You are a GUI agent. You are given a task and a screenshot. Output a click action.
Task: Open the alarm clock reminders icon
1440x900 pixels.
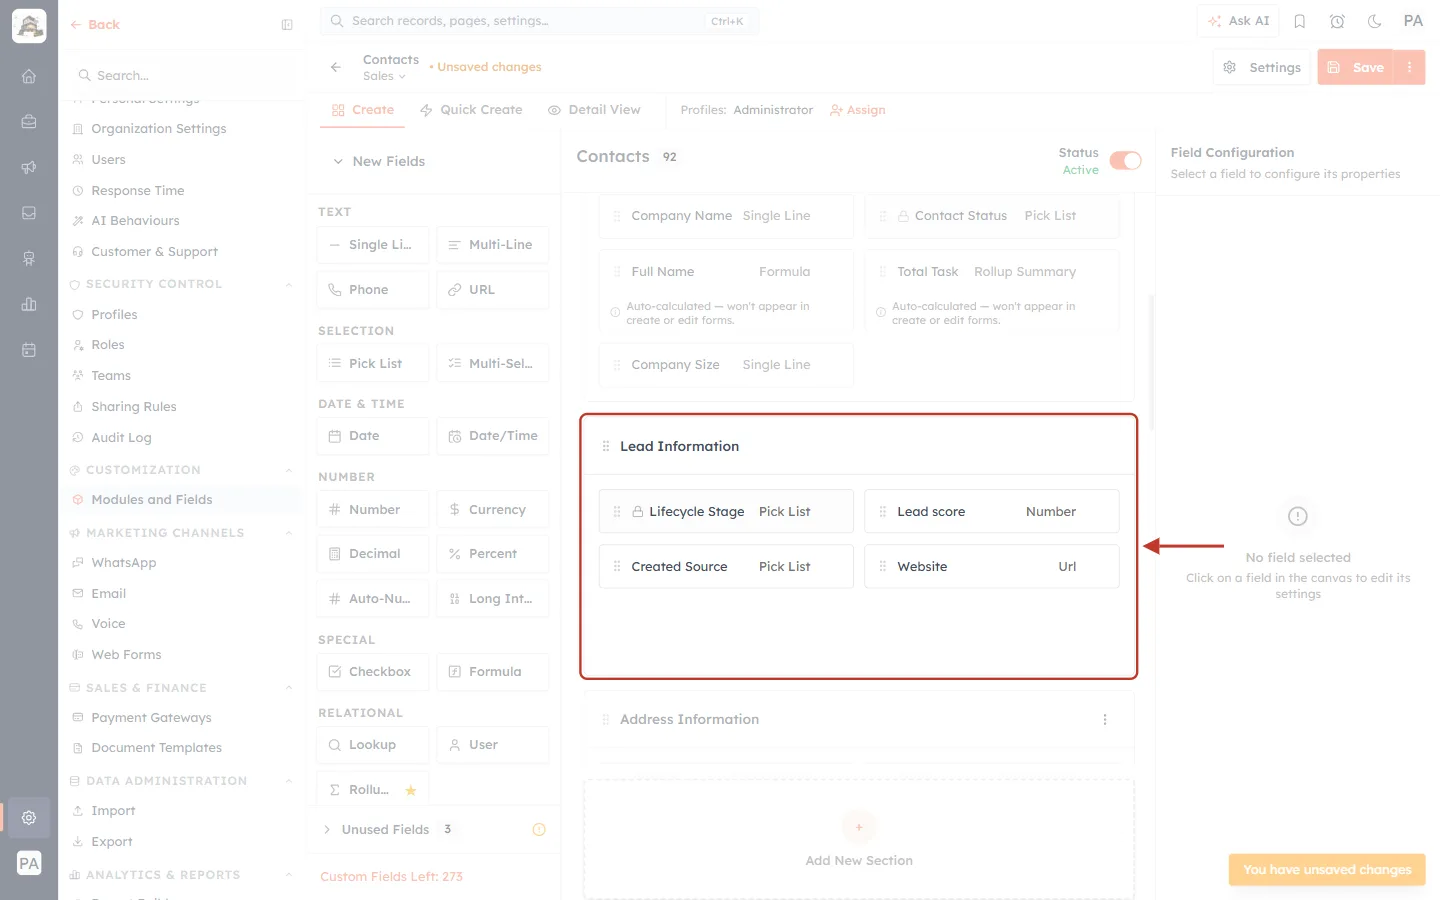pos(1337,21)
